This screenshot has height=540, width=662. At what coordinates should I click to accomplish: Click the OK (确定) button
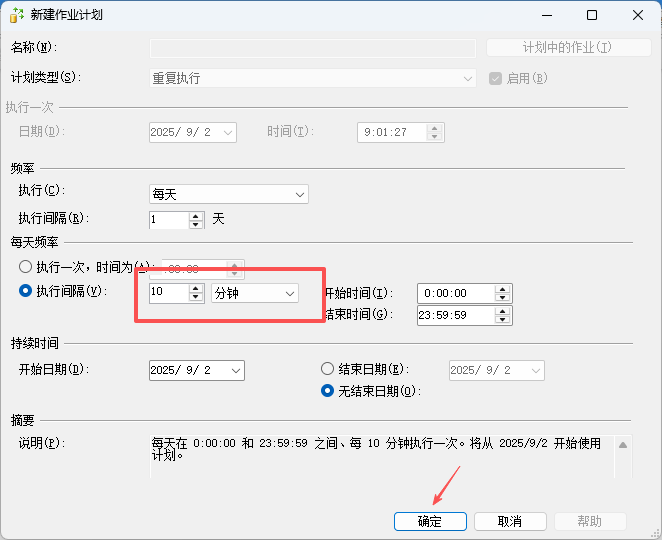[429, 521]
